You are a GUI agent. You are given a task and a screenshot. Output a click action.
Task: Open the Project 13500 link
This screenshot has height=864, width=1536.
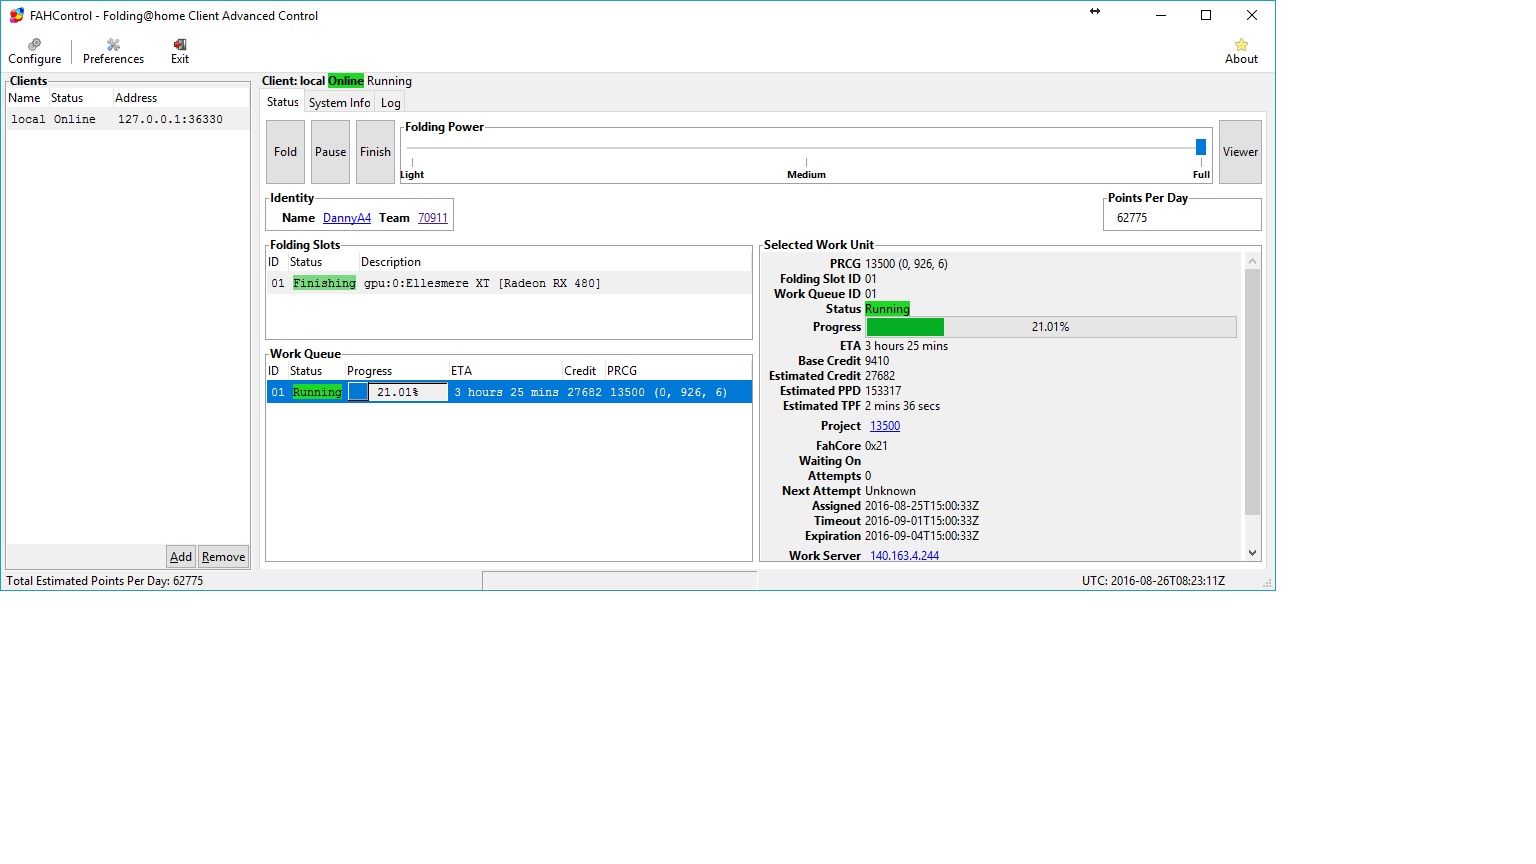[885, 426]
